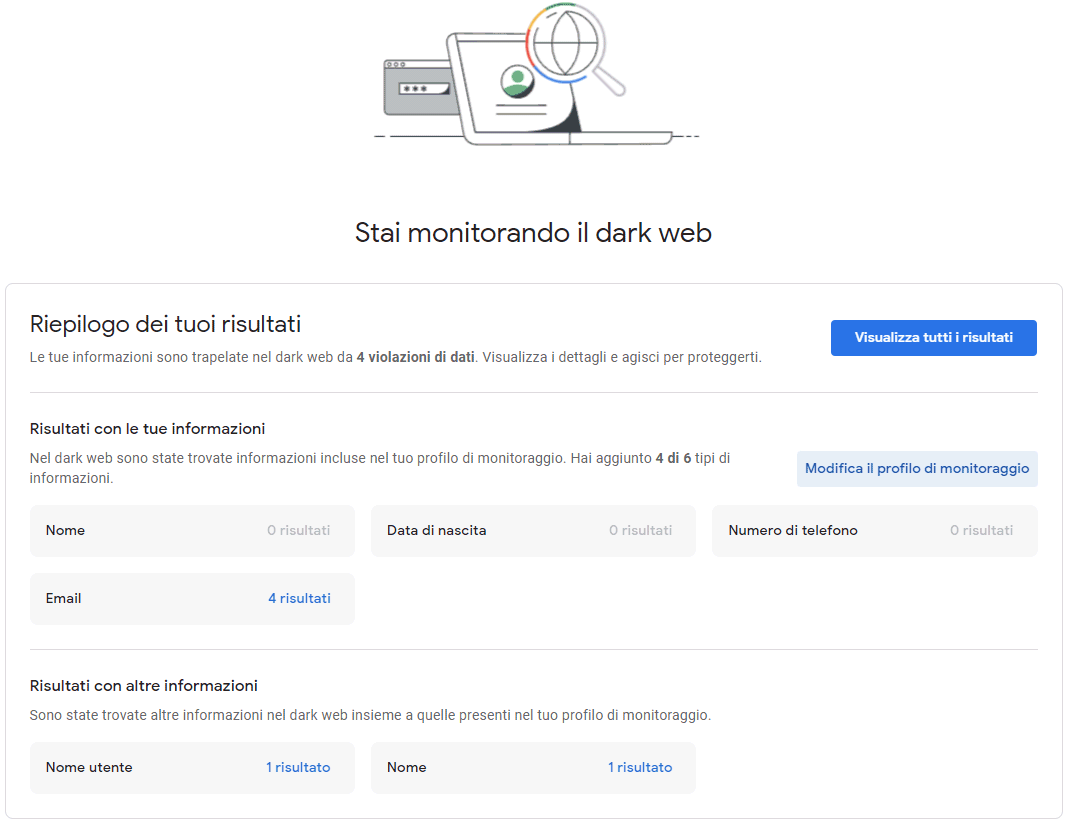Select the Nome utente label in its card
The height and width of the screenshot is (826, 1070).
[89, 768]
